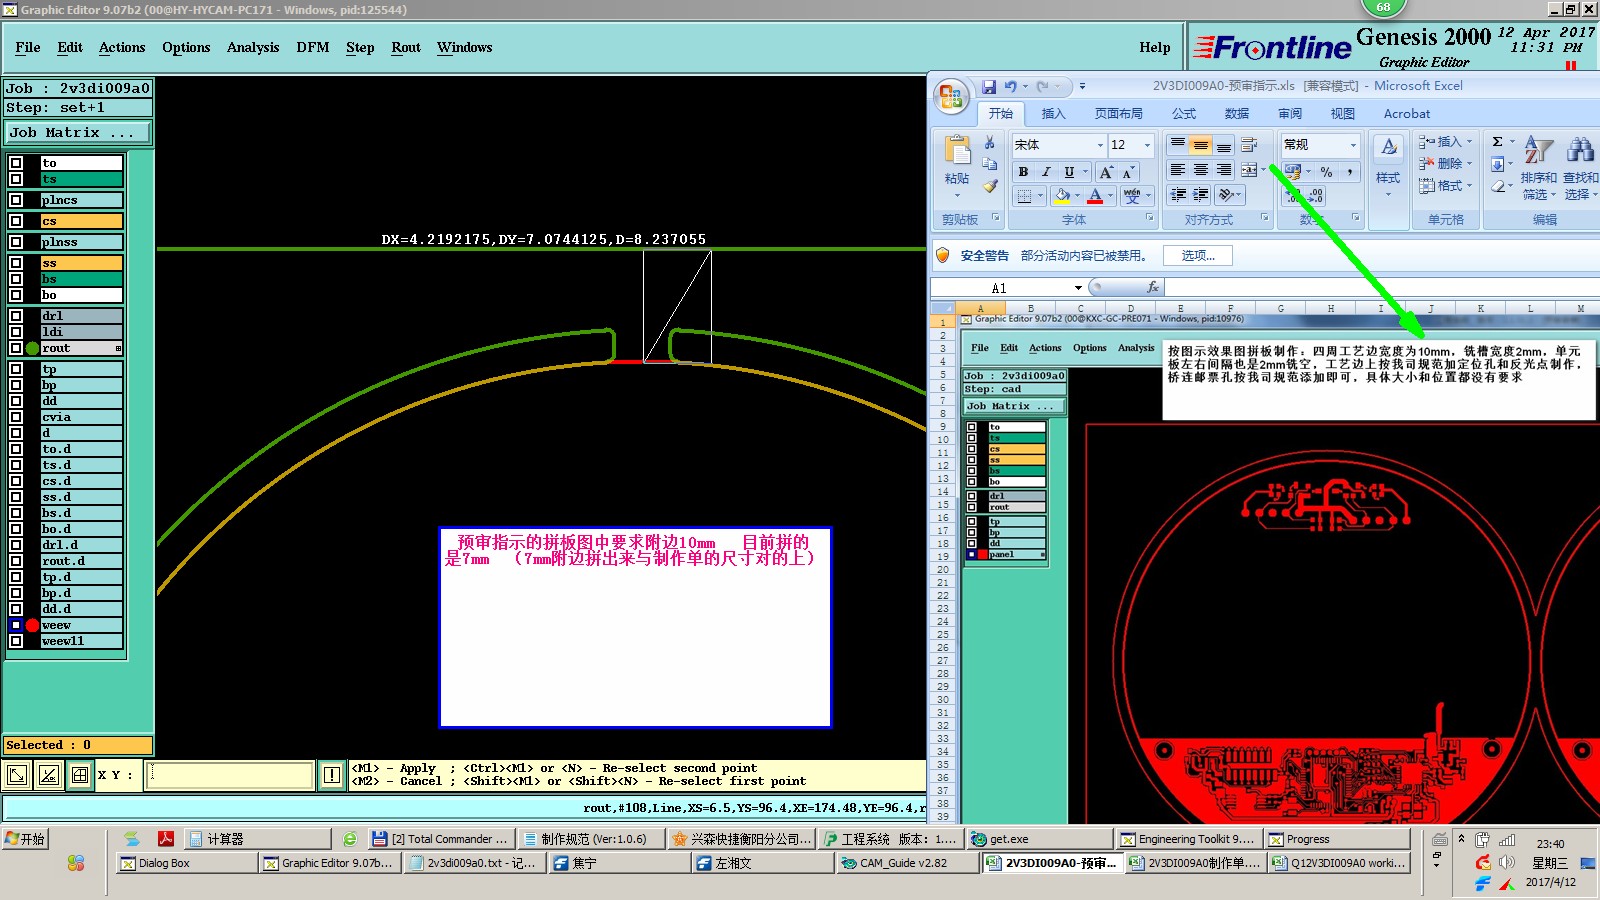Image resolution: width=1600 pixels, height=900 pixels.
Task: Click the Excel format painter brush icon
Action: tap(990, 186)
